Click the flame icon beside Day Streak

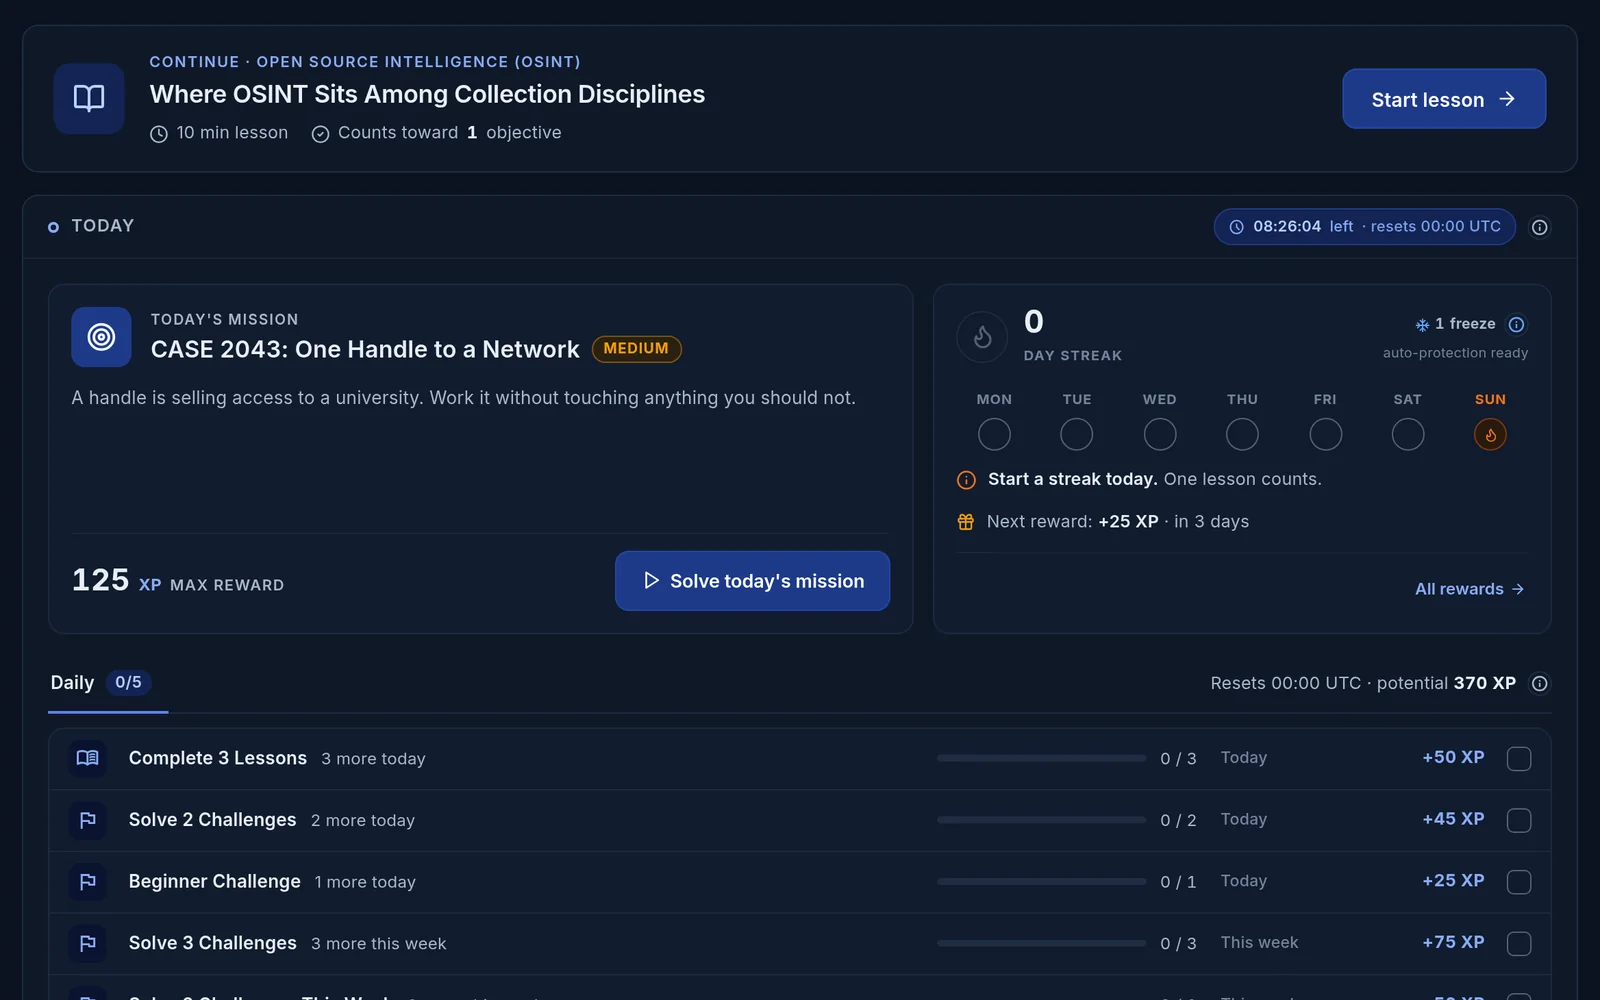tap(982, 337)
